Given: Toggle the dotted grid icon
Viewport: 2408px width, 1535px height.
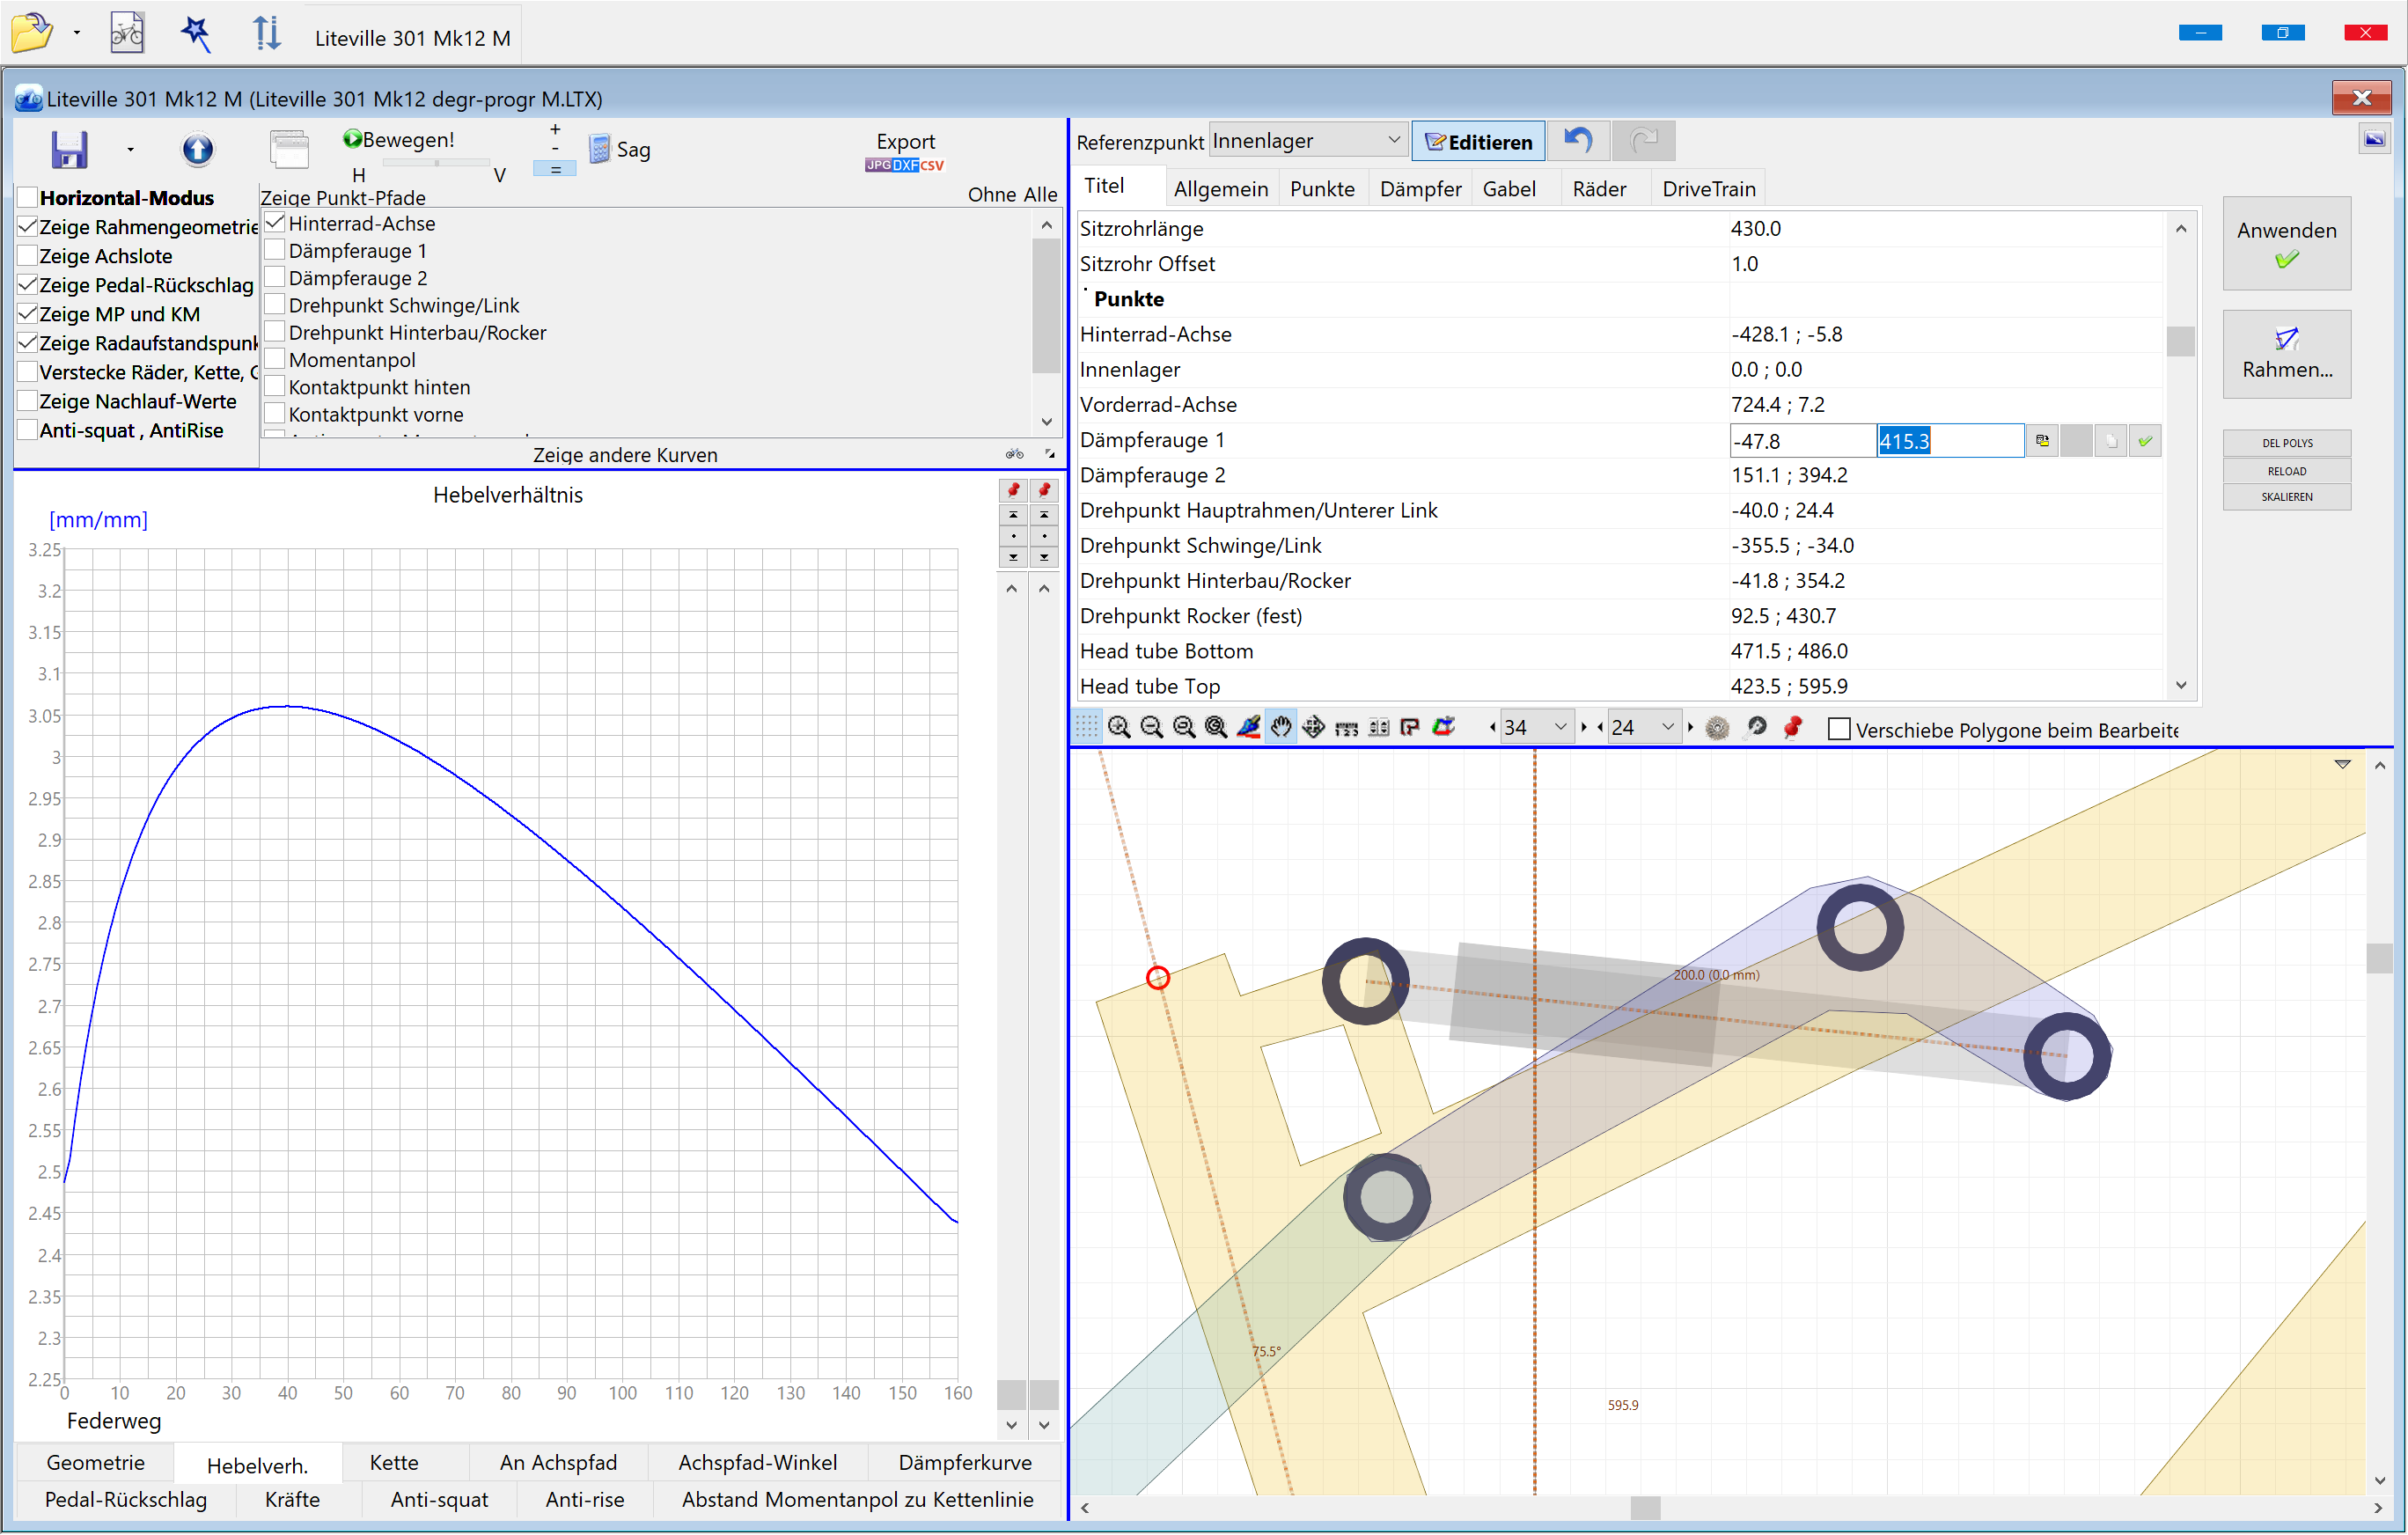Looking at the screenshot, I should pyautogui.click(x=1087, y=728).
